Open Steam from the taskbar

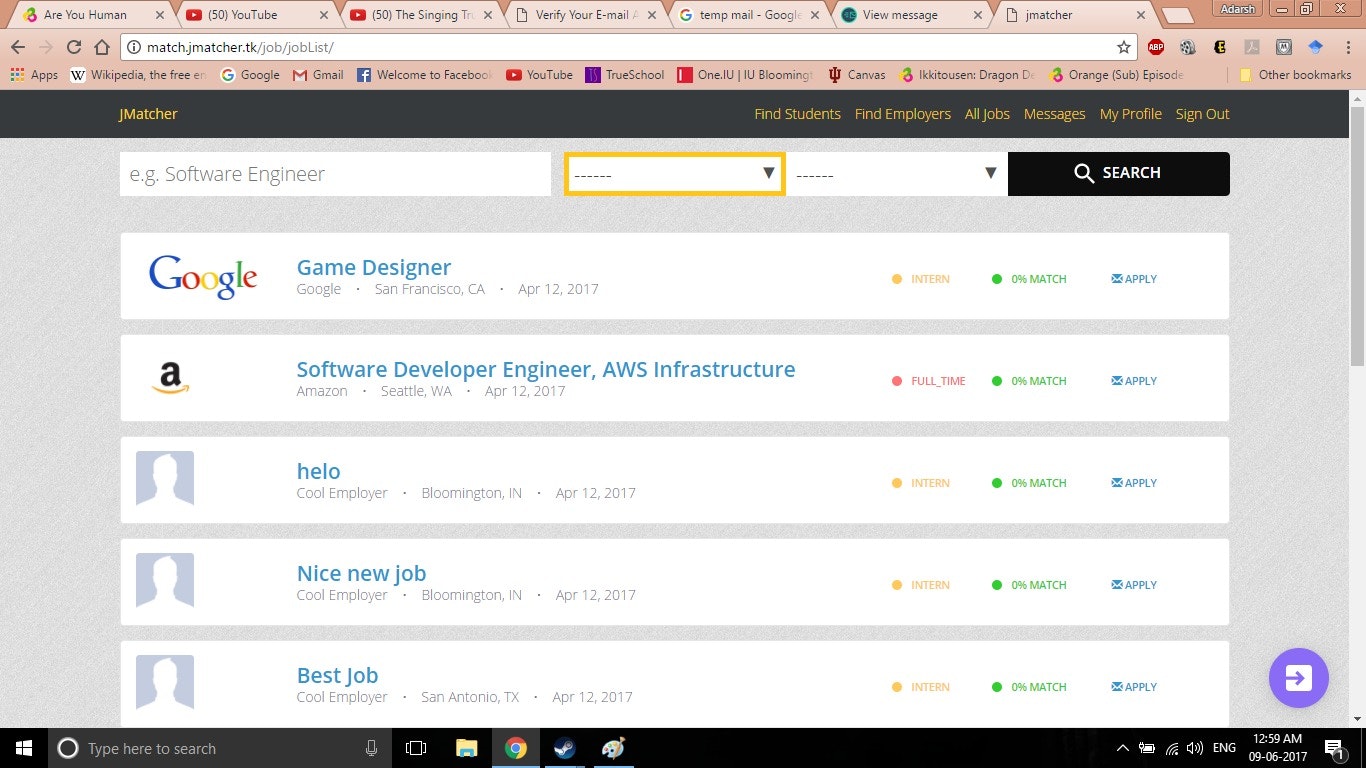pyautogui.click(x=564, y=748)
